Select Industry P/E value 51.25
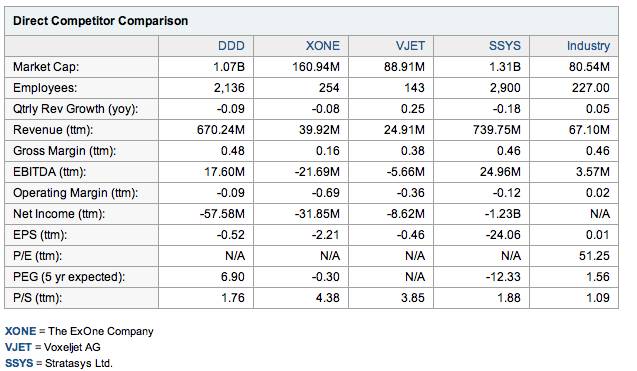The width and height of the screenshot is (637, 371). click(x=594, y=256)
